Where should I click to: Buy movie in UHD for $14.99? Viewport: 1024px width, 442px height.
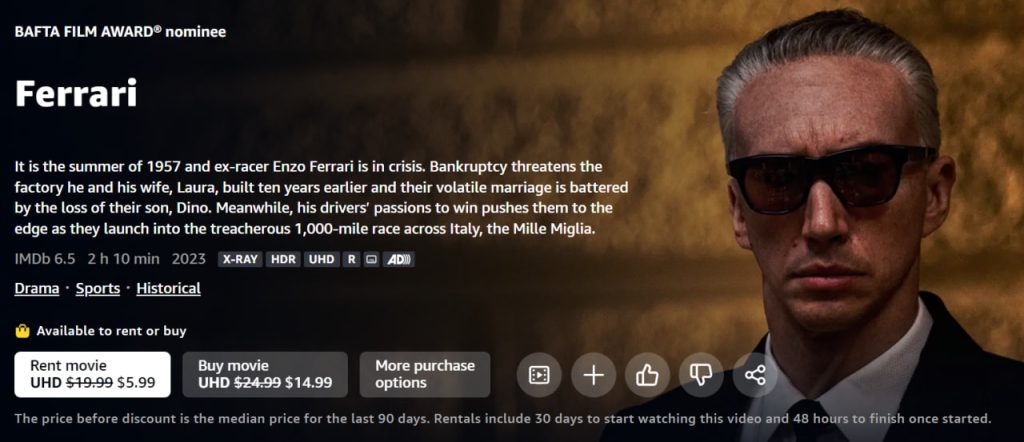264,374
